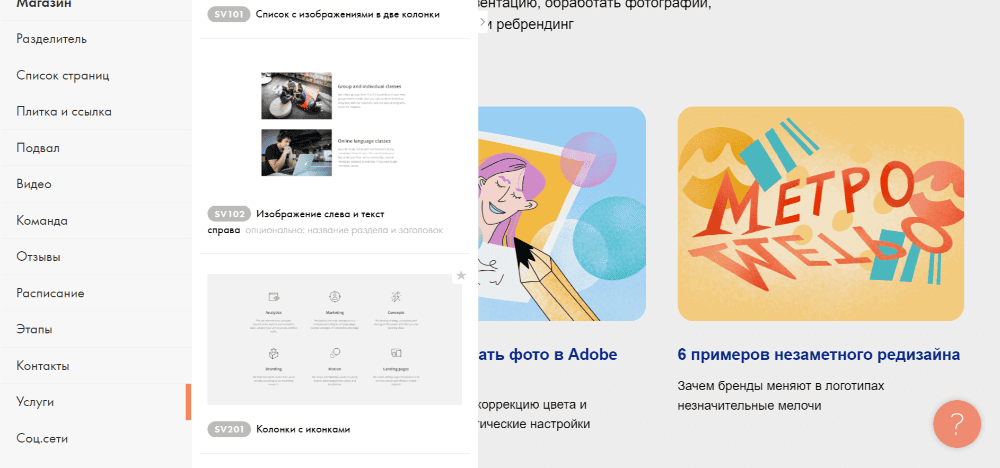
Task: Click the SV201 block code badge
Action: 229,430
